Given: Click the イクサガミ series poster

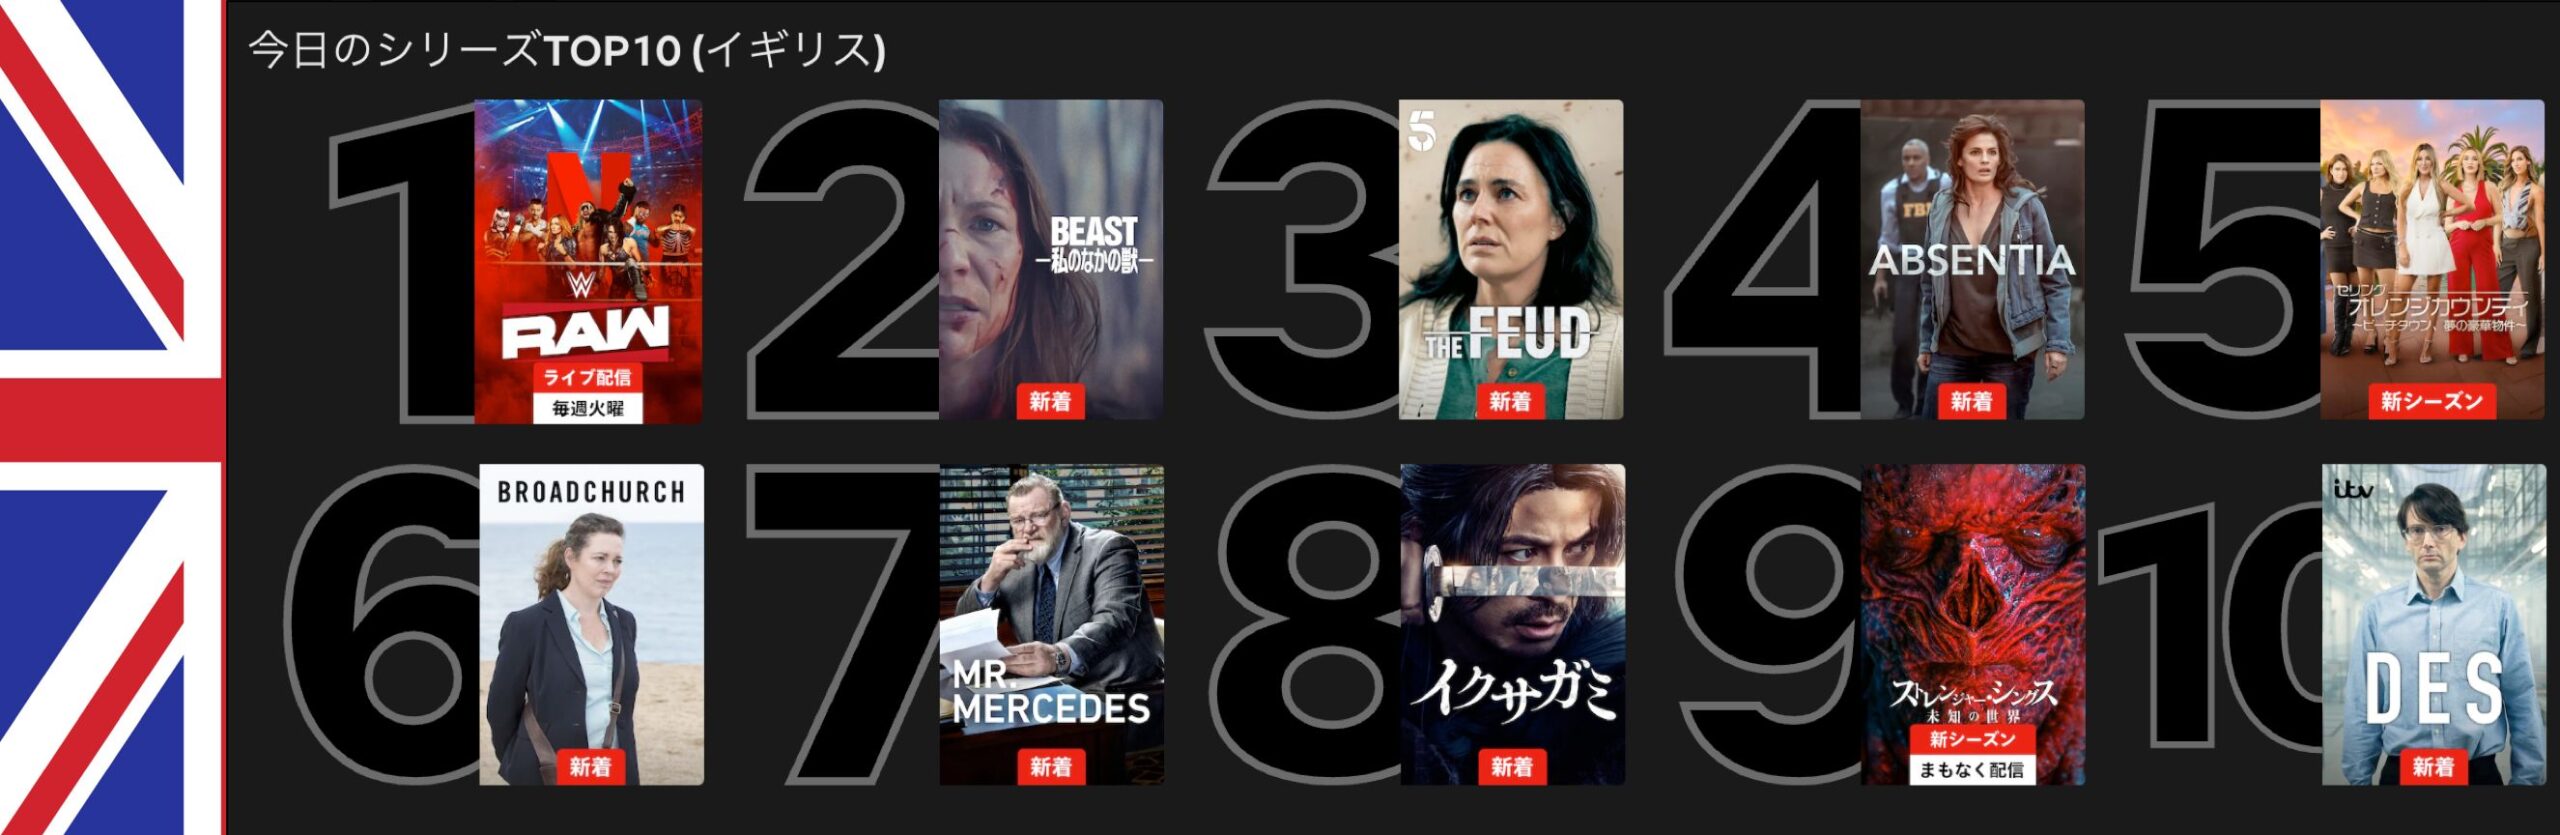Looking at the screenshot, I should point(1513,625).
